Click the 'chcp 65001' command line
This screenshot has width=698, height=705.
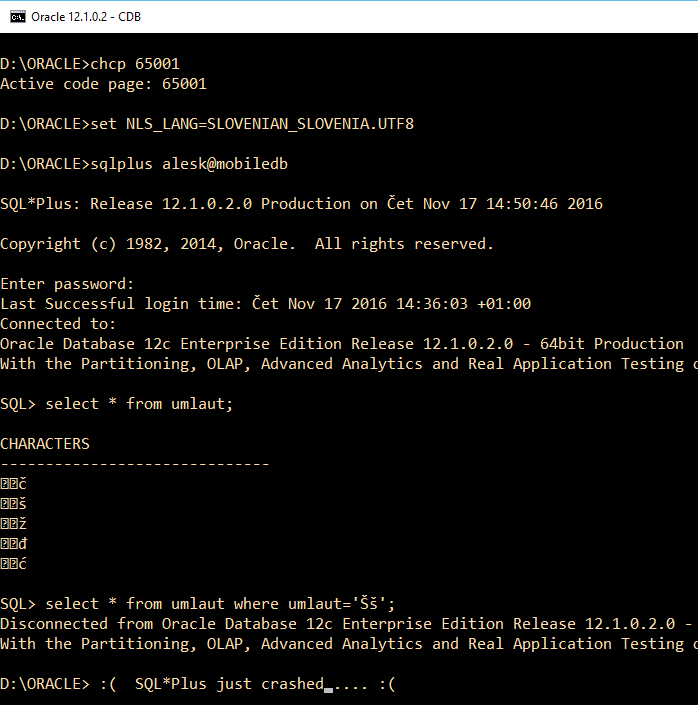click(x=90, y=64)
